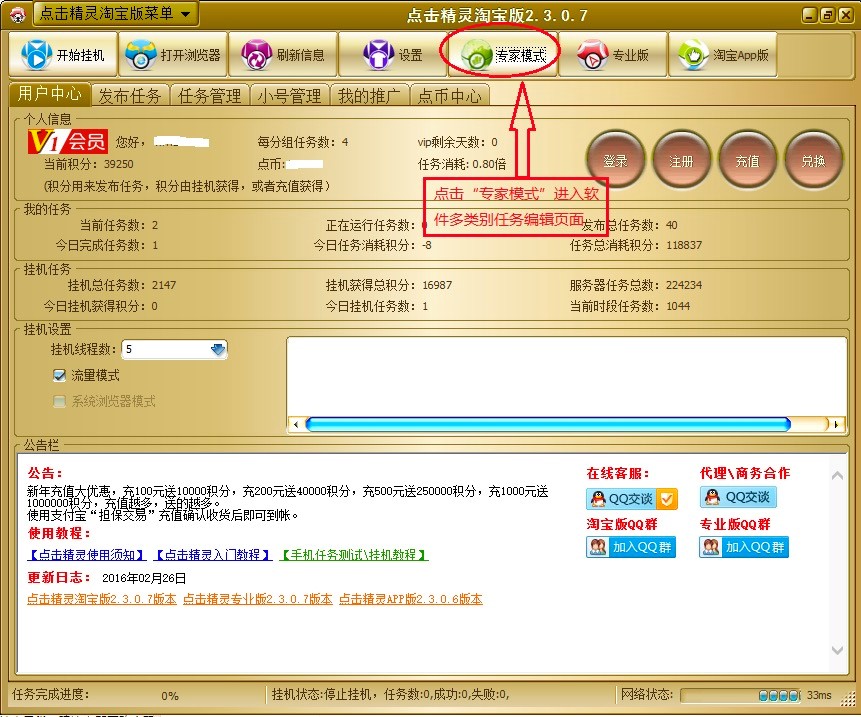Click the 网络状态 progress bar
Screen dimensions: 861x717
pos(740,696)
